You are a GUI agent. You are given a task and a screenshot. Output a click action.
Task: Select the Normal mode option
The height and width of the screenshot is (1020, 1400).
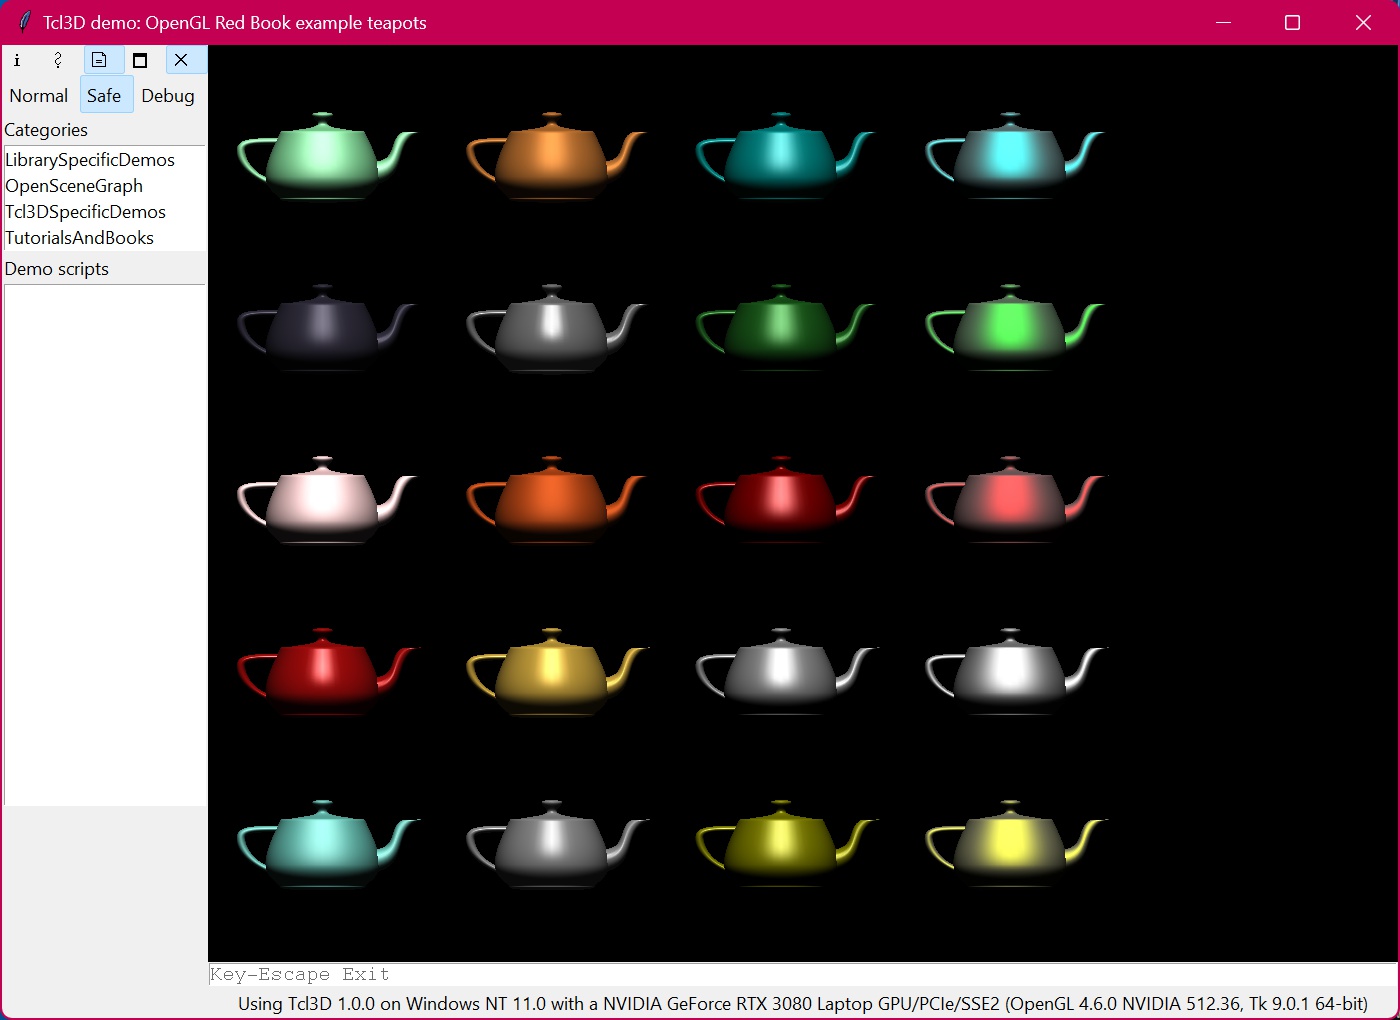pos(39,96)
